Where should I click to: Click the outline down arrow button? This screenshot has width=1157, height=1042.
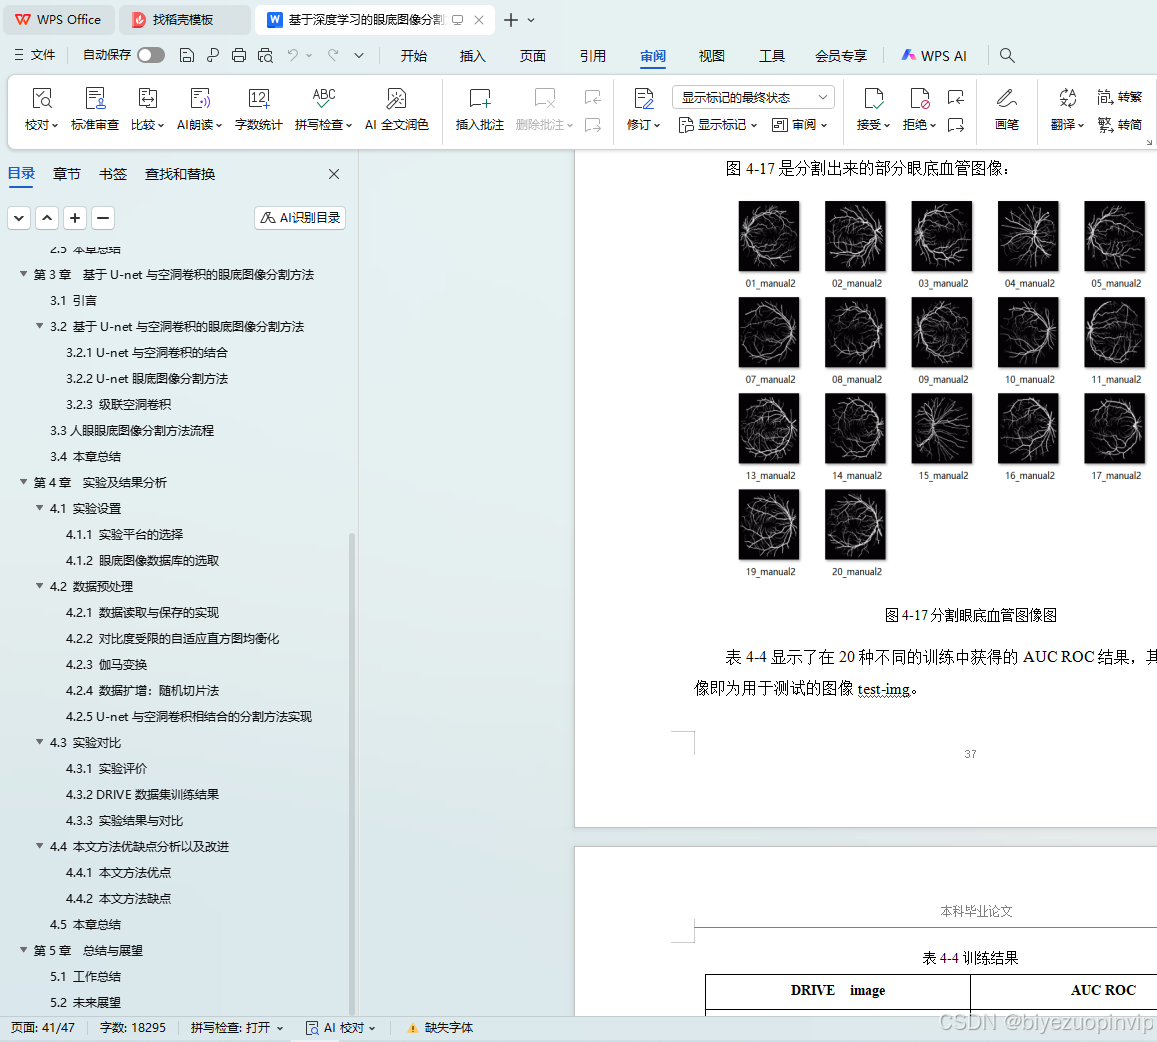(x=19, y=218)
